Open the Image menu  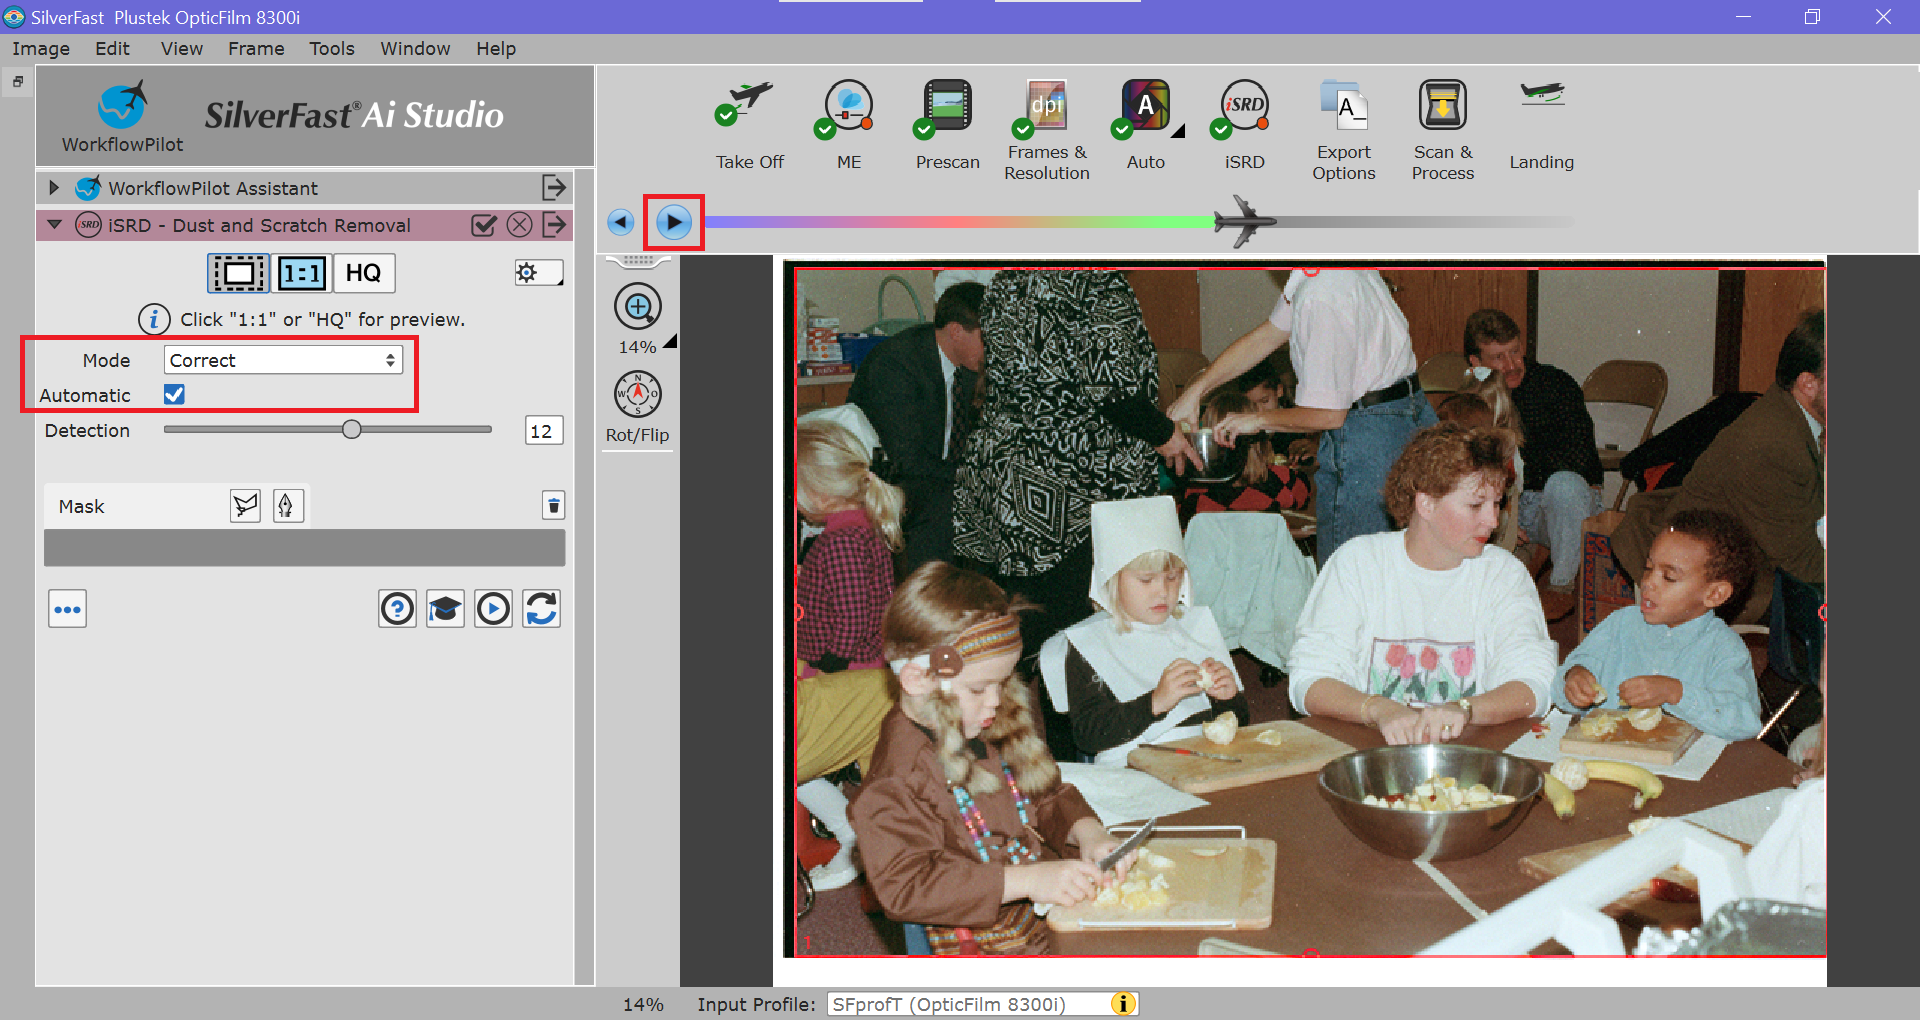tap(41, 49)
